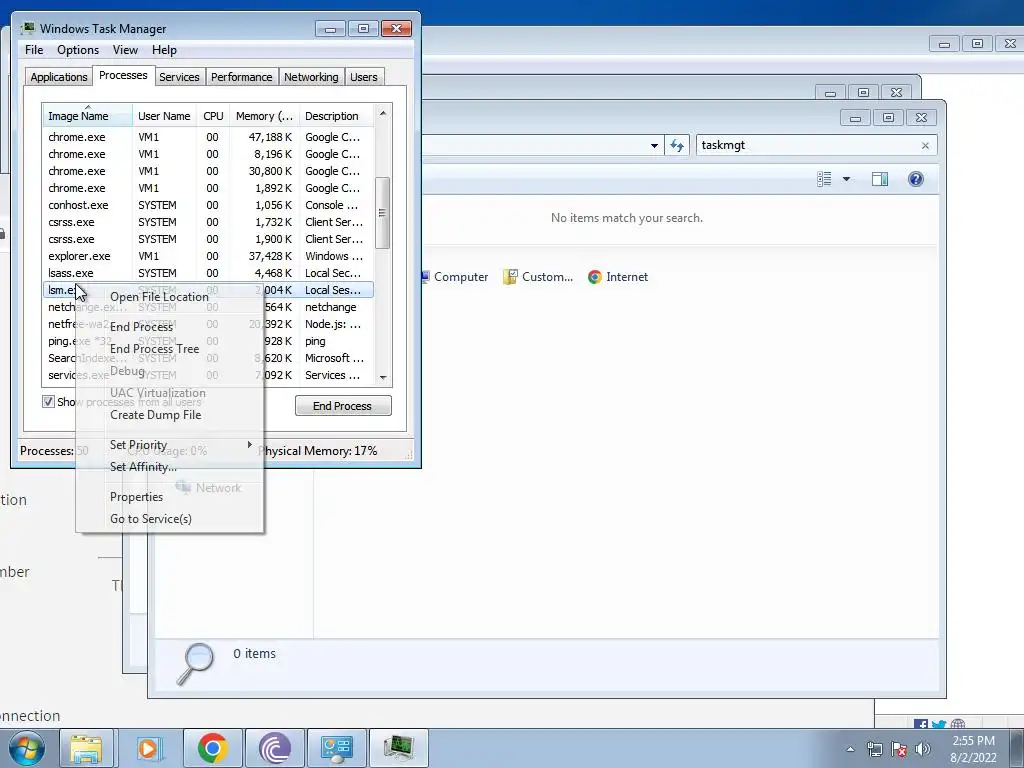Select the conhost.exe process row
1024x768 pixels.
pos(208,205)
